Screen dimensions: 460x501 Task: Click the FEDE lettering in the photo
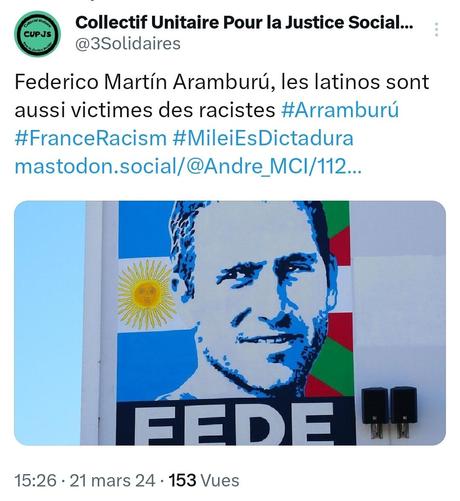click(x=234, y=424)
